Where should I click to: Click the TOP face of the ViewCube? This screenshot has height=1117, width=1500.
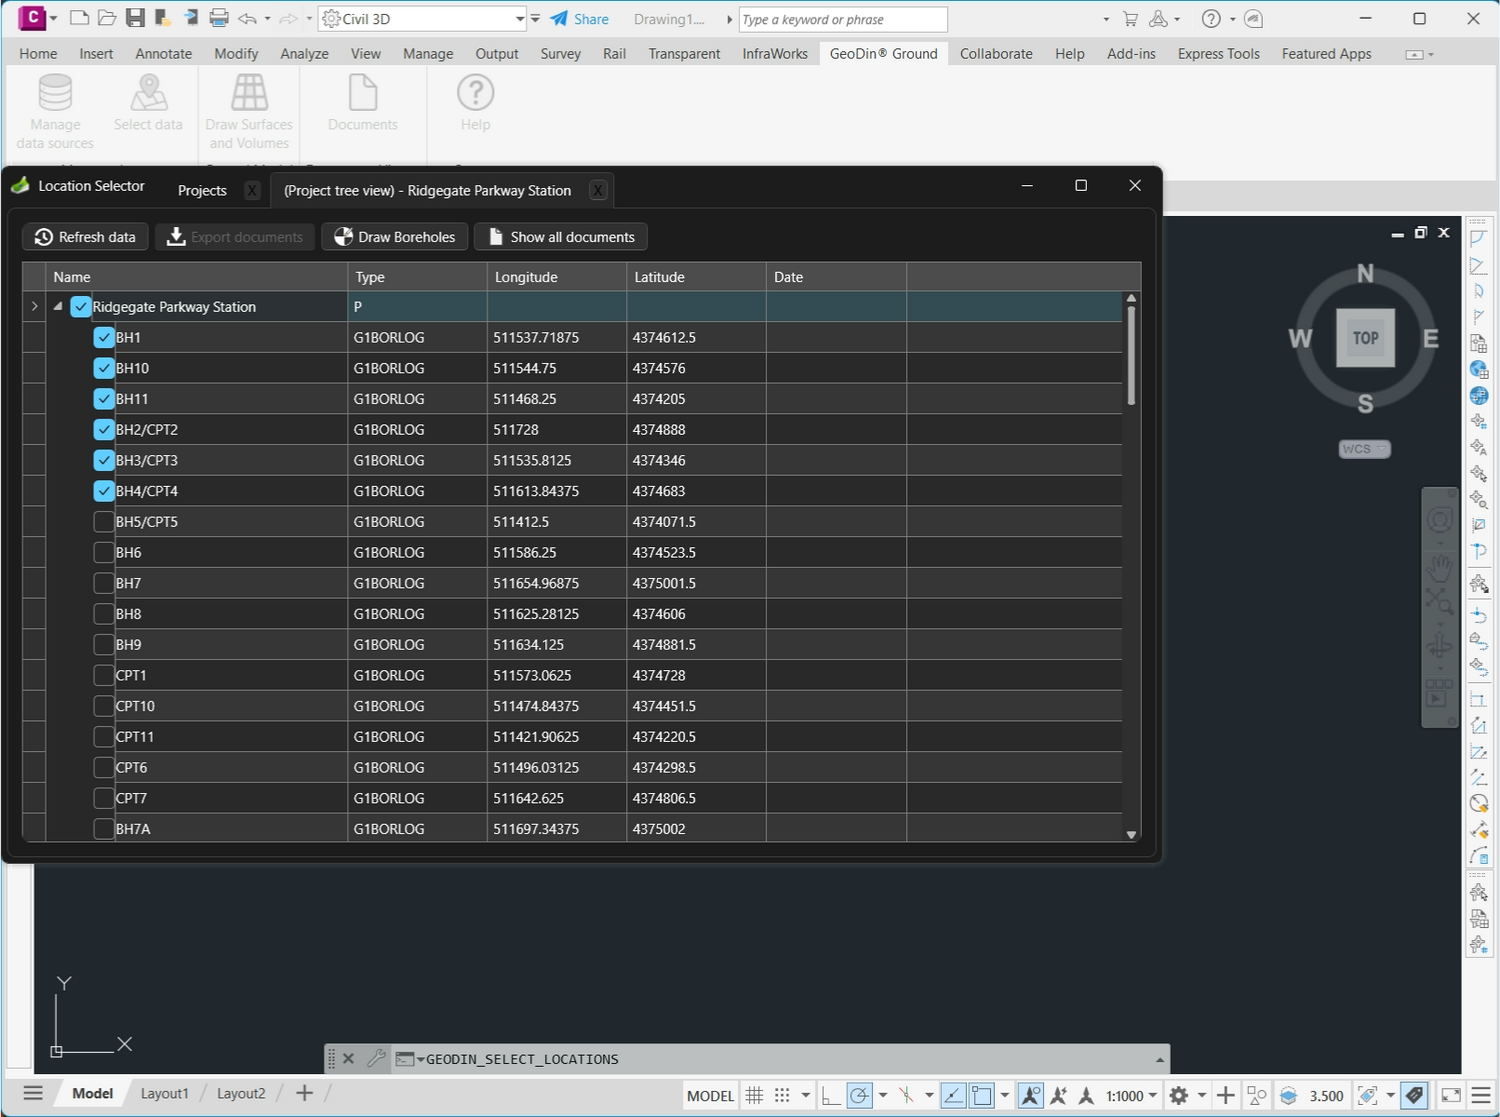1365,338
